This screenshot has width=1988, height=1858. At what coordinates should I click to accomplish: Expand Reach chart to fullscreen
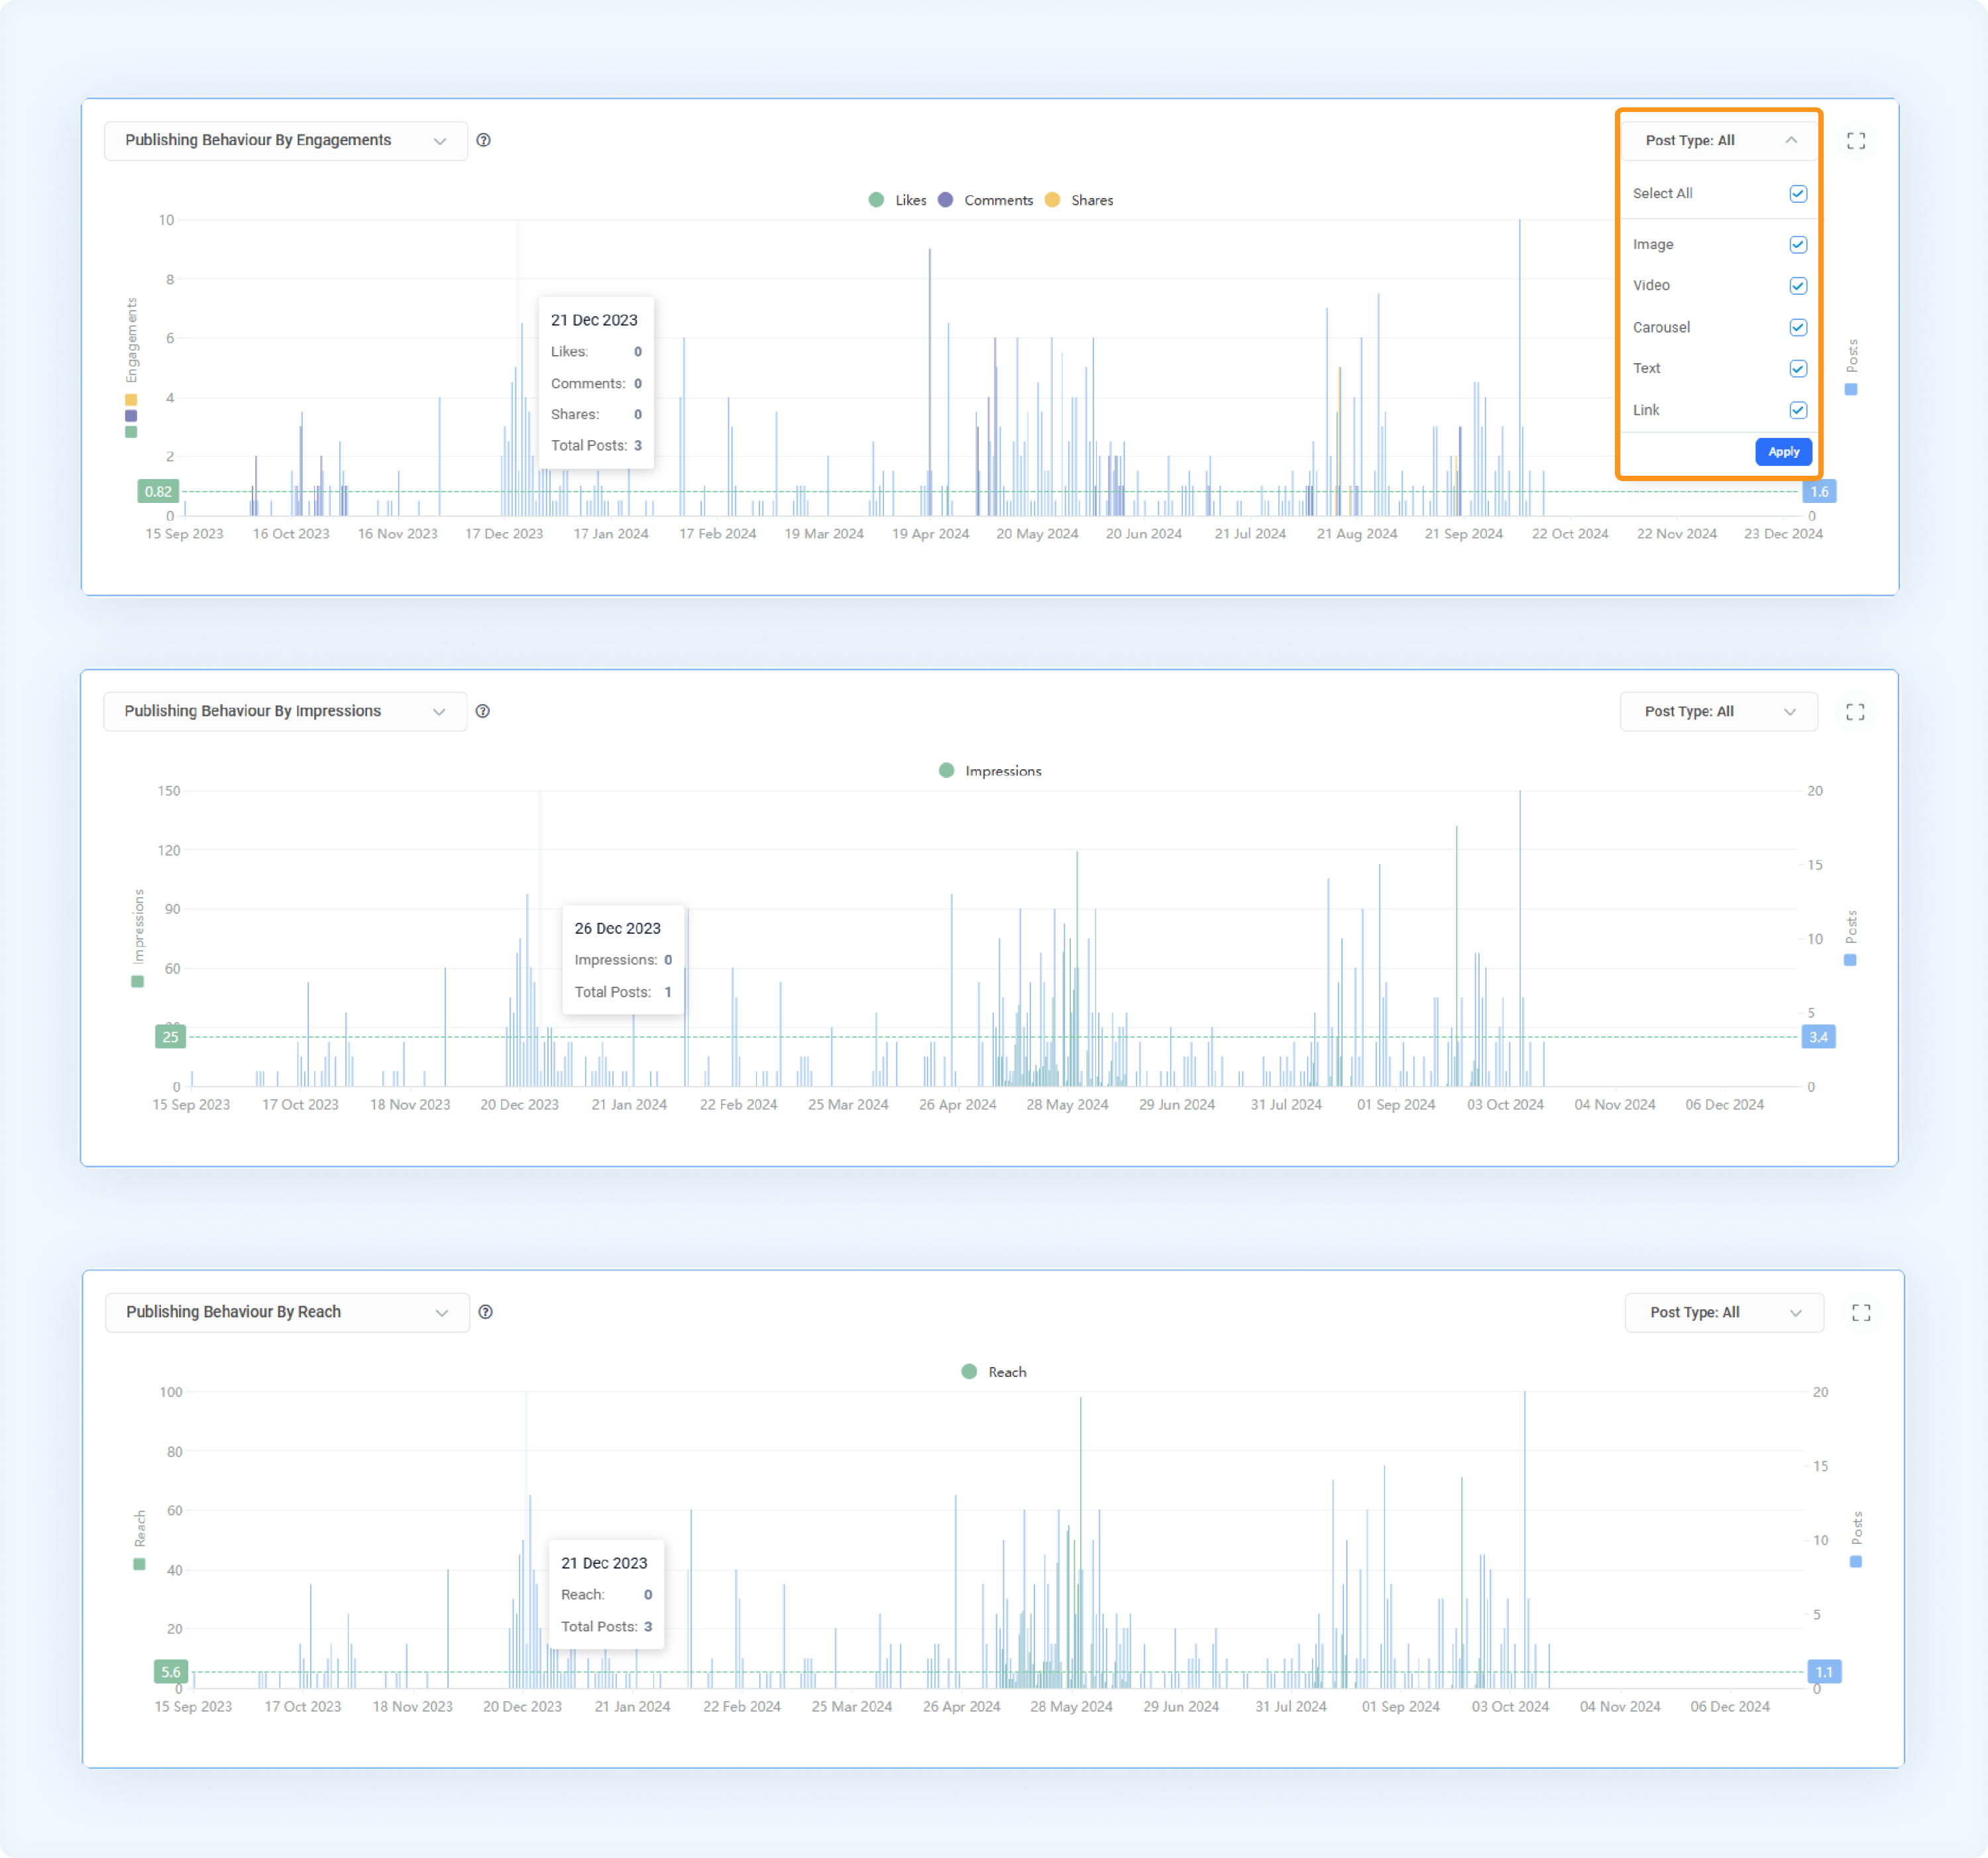[x=1861, y=1313]
